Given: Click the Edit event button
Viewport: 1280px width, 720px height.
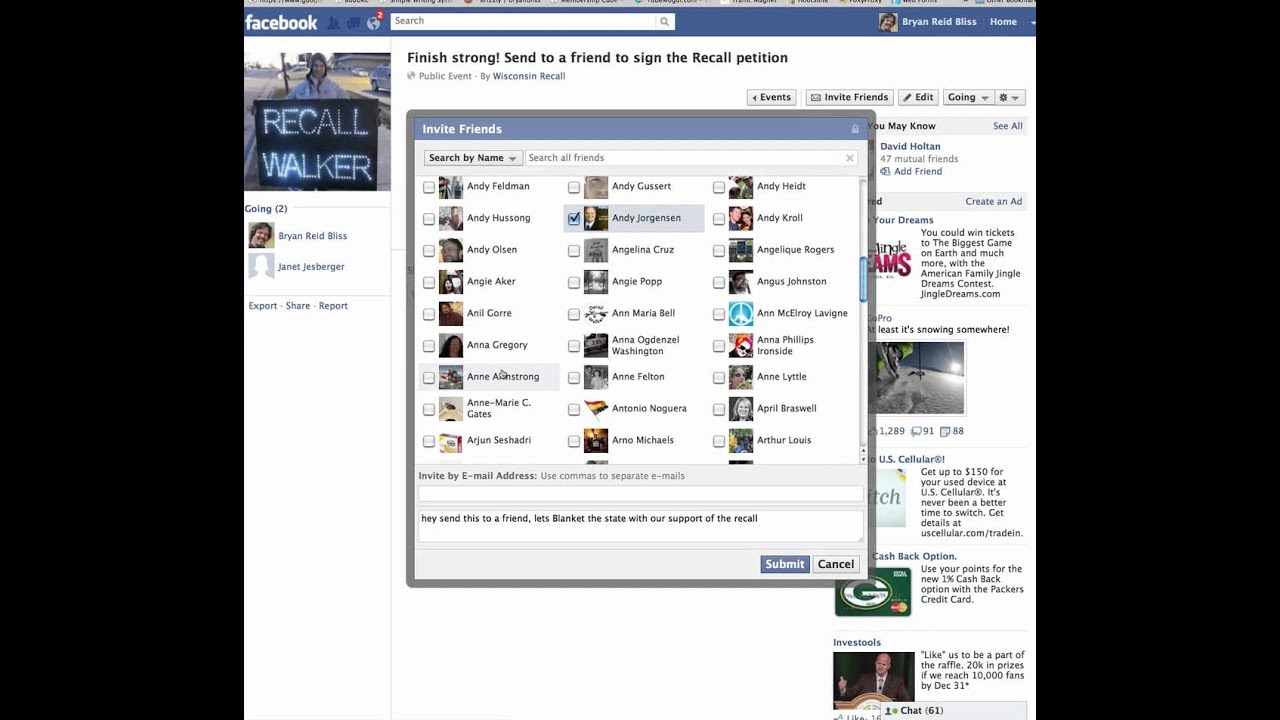Looking at the screenshot, I should coord(918,97).
